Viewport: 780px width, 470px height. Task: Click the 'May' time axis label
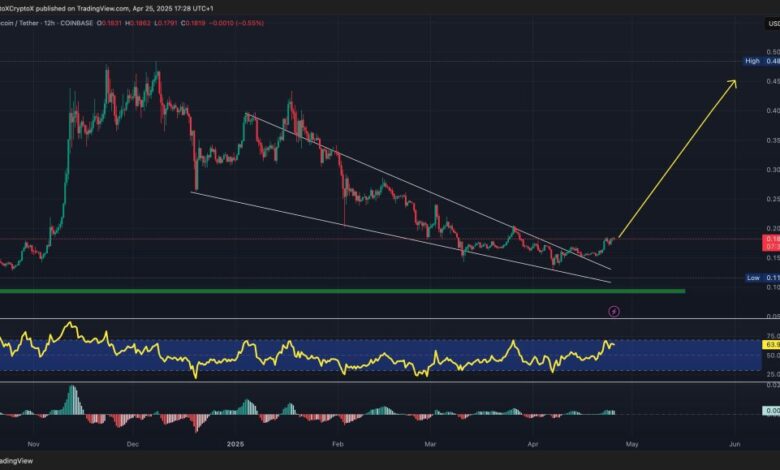coord(632,444)
